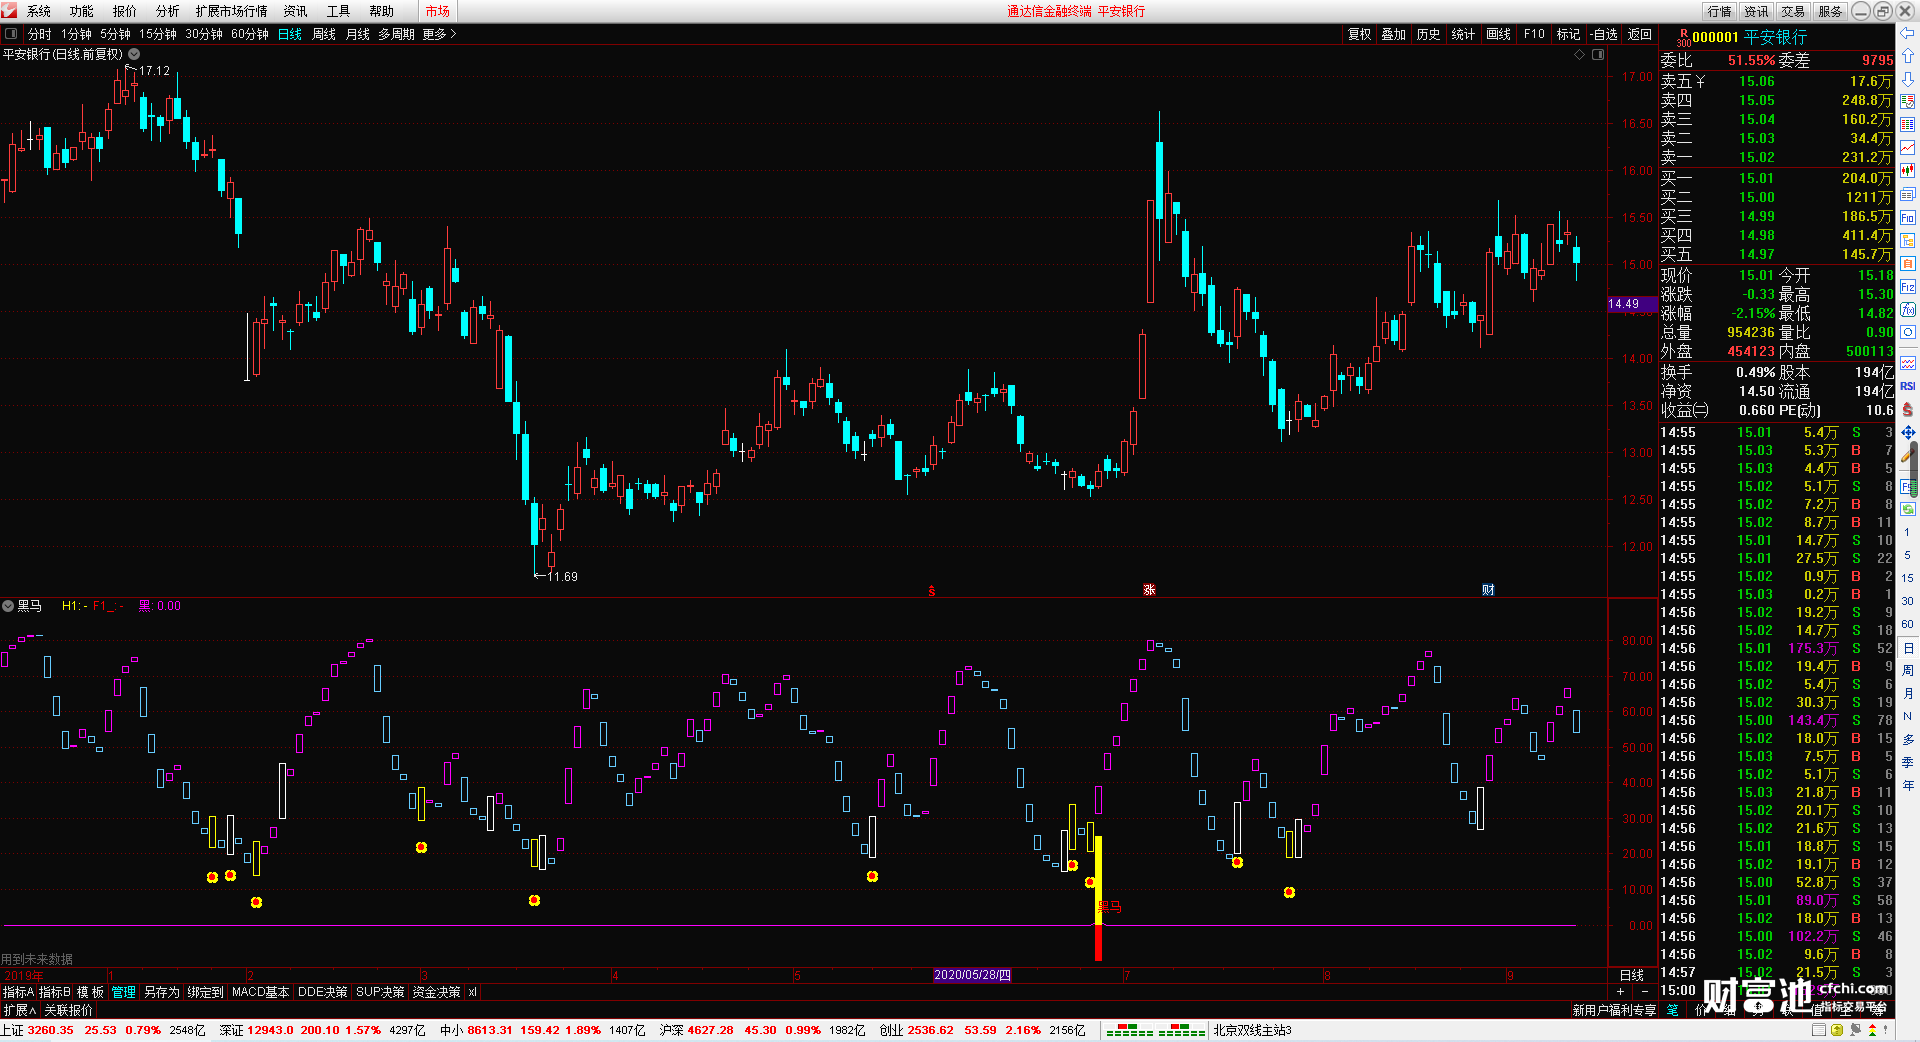Switch to 1分钟 period

click(76, 34)
